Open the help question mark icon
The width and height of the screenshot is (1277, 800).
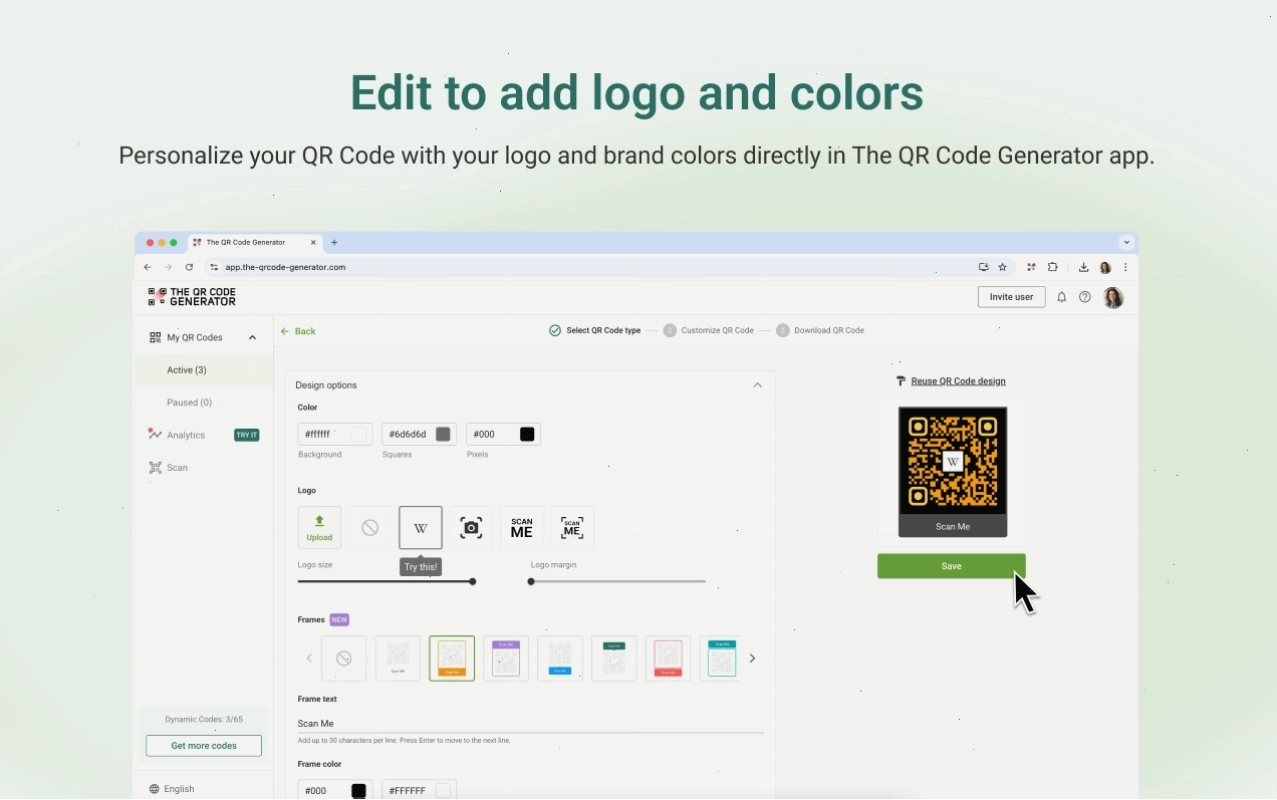1085,297
